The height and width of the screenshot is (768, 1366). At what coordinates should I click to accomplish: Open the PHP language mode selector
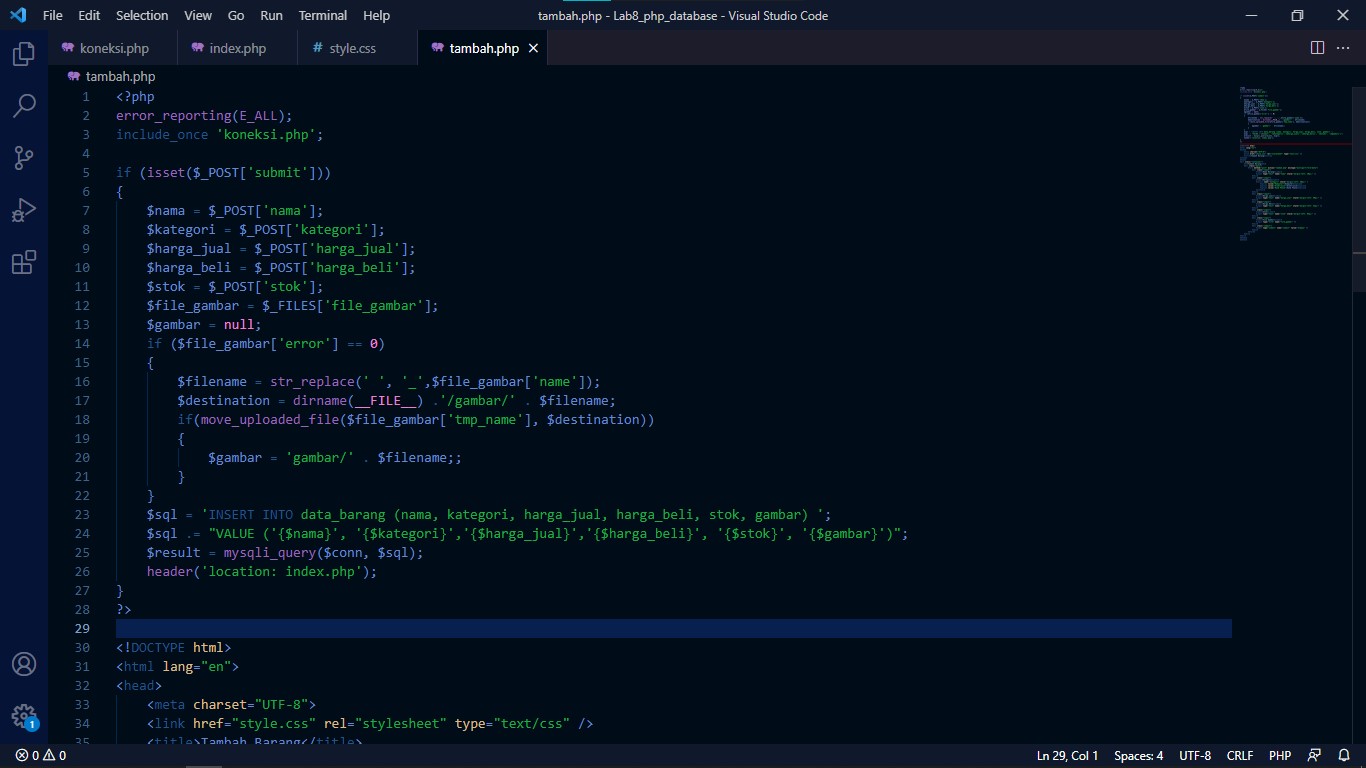click(1279, 755)
